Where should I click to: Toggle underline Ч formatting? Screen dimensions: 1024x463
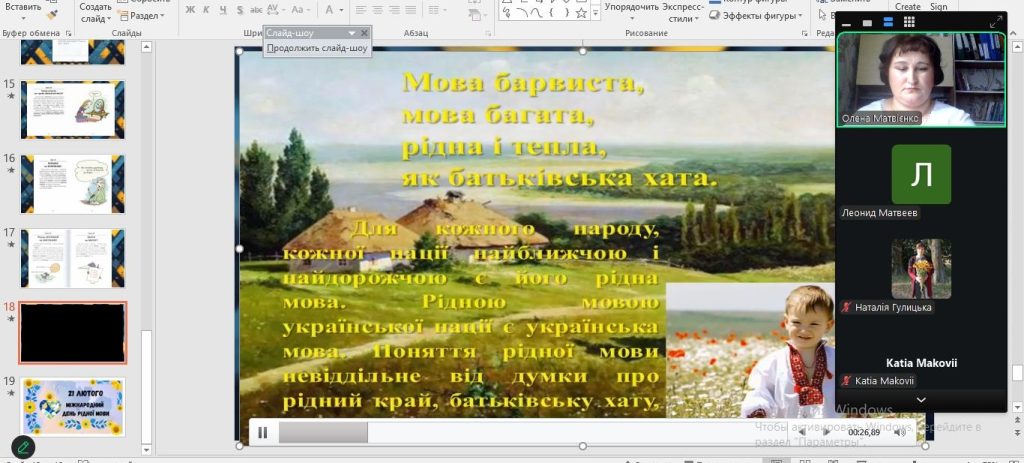click(223, 10)
